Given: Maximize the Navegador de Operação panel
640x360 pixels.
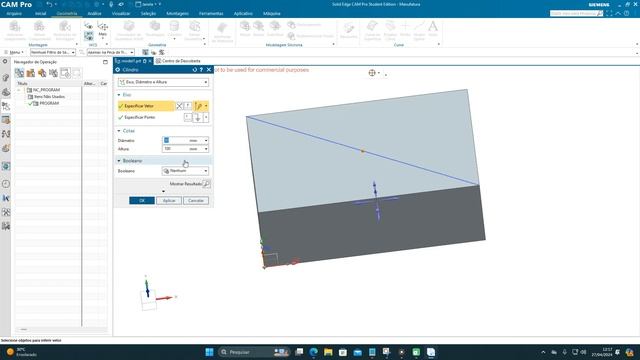Looking at the screenshot, I should [x=105, y=62].
